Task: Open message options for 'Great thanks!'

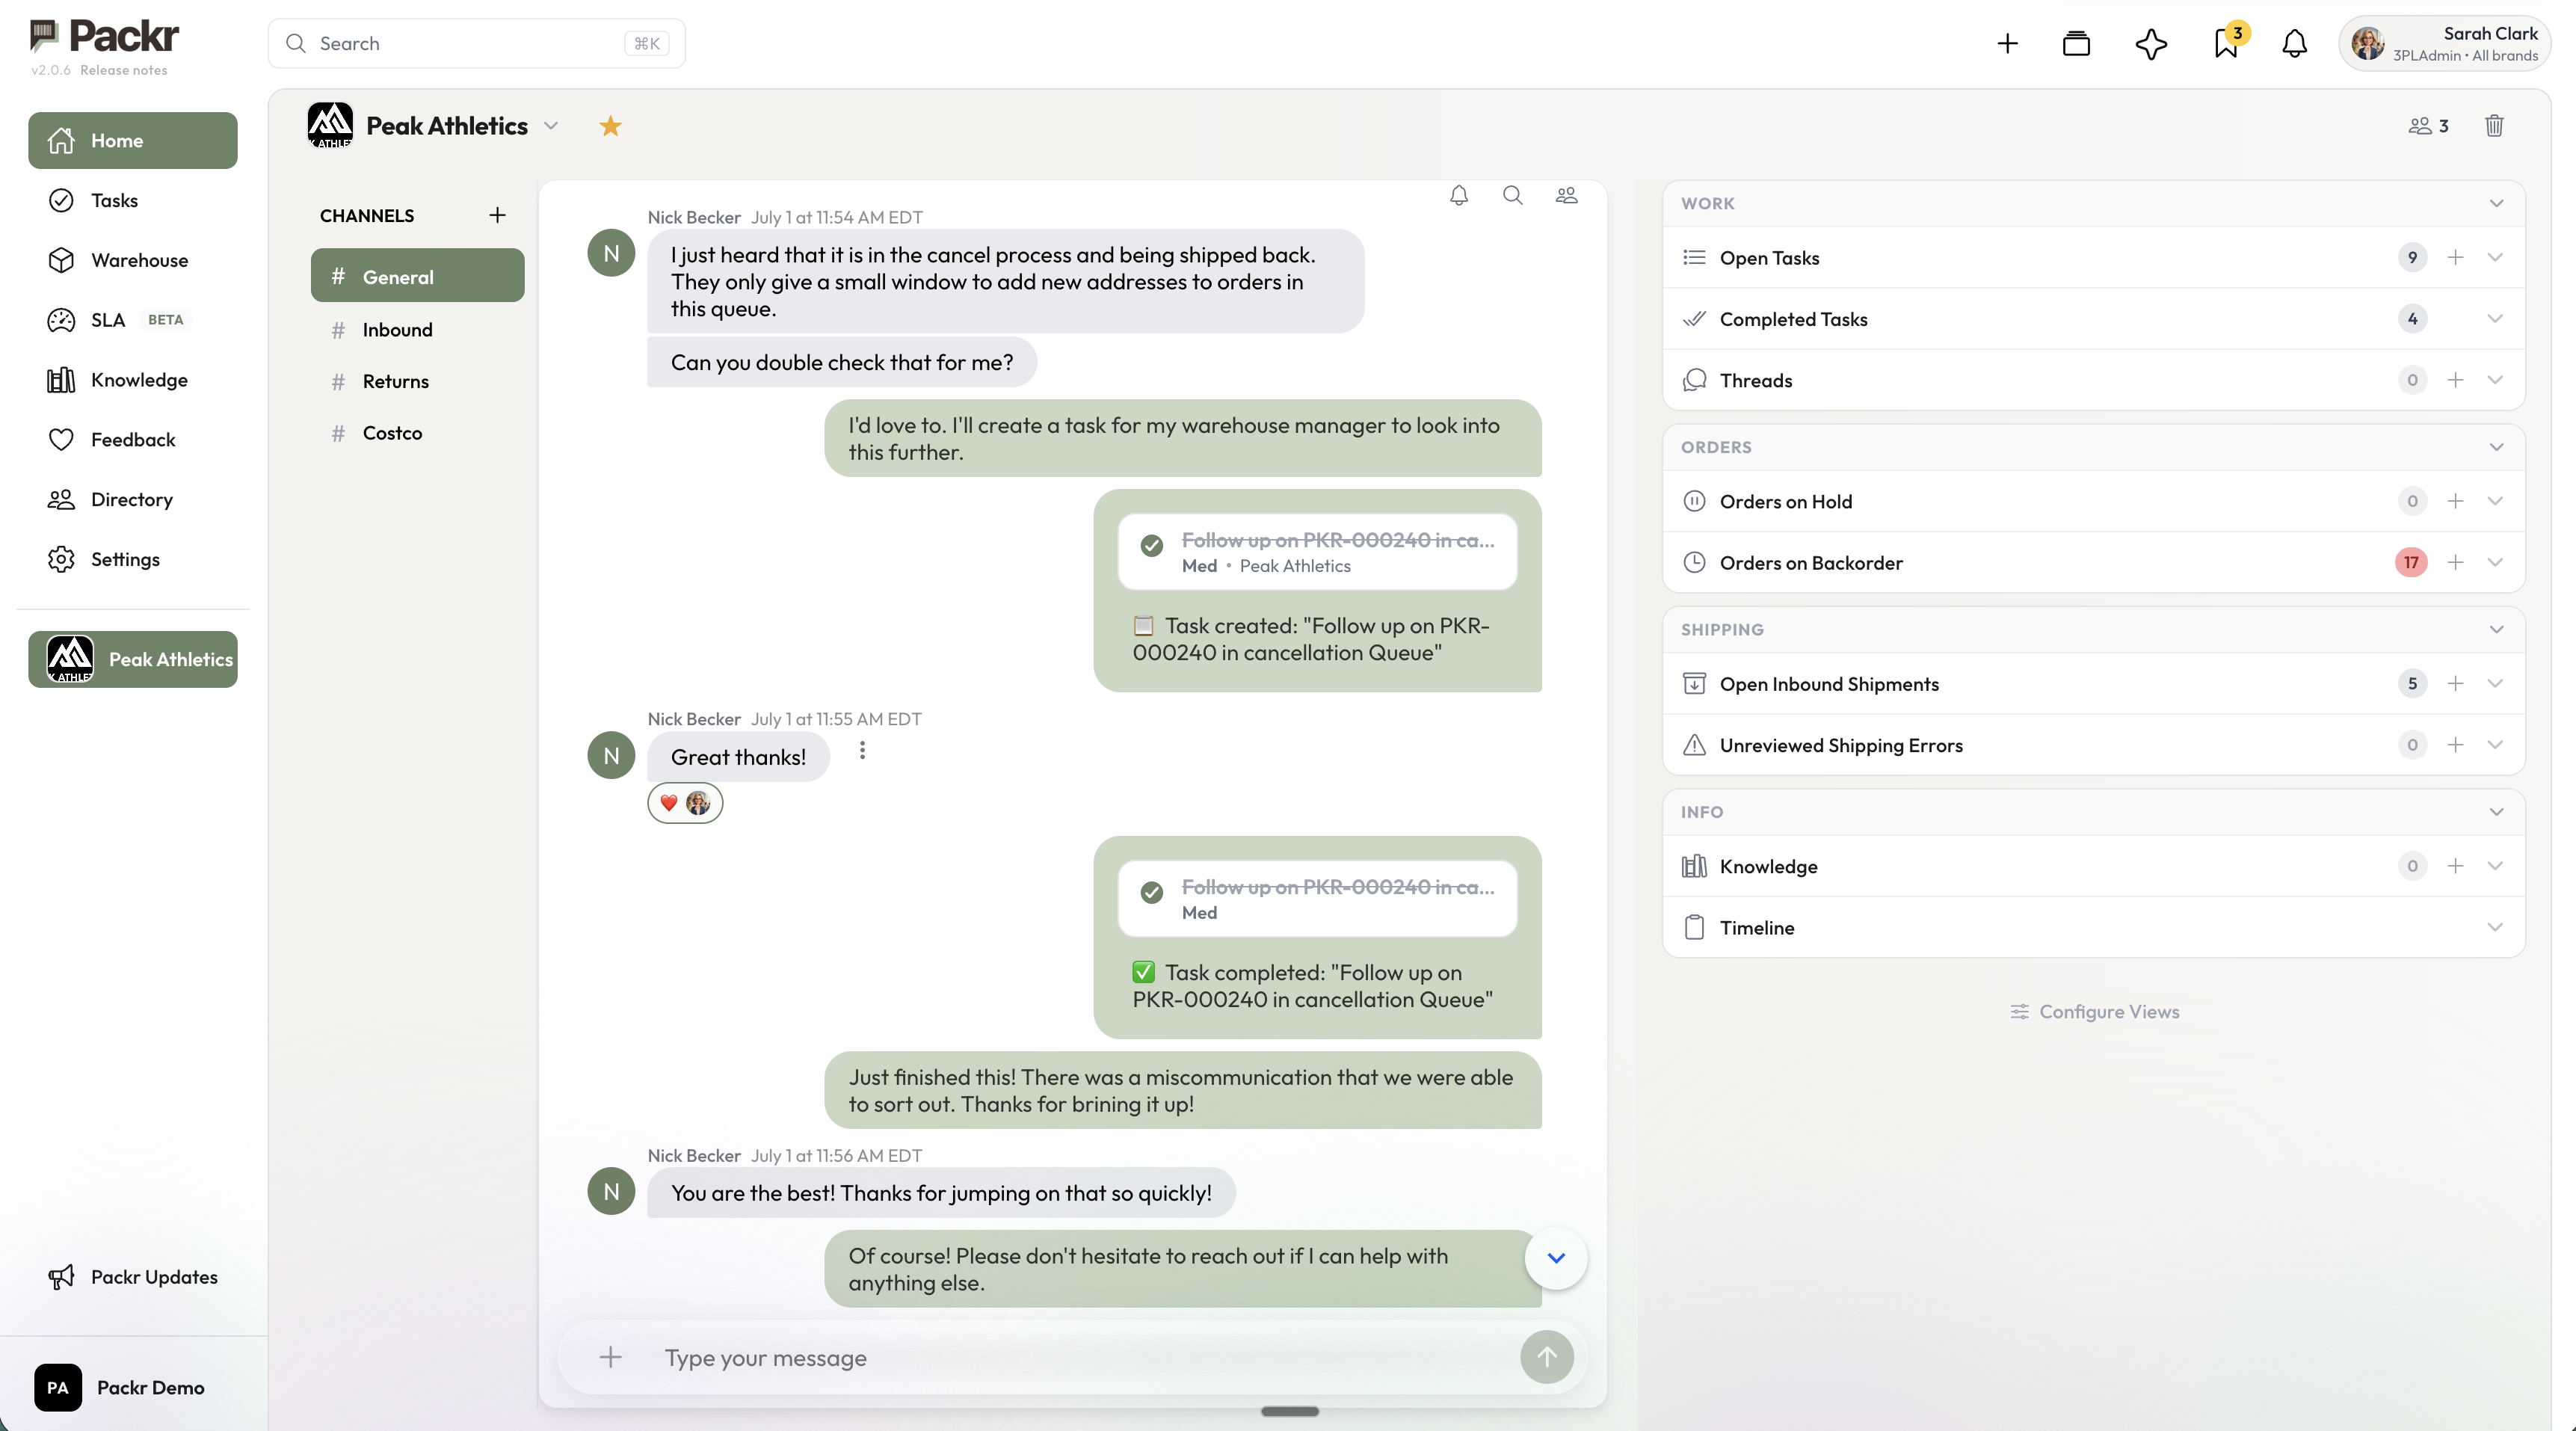Action: click(x=862, y=750)
